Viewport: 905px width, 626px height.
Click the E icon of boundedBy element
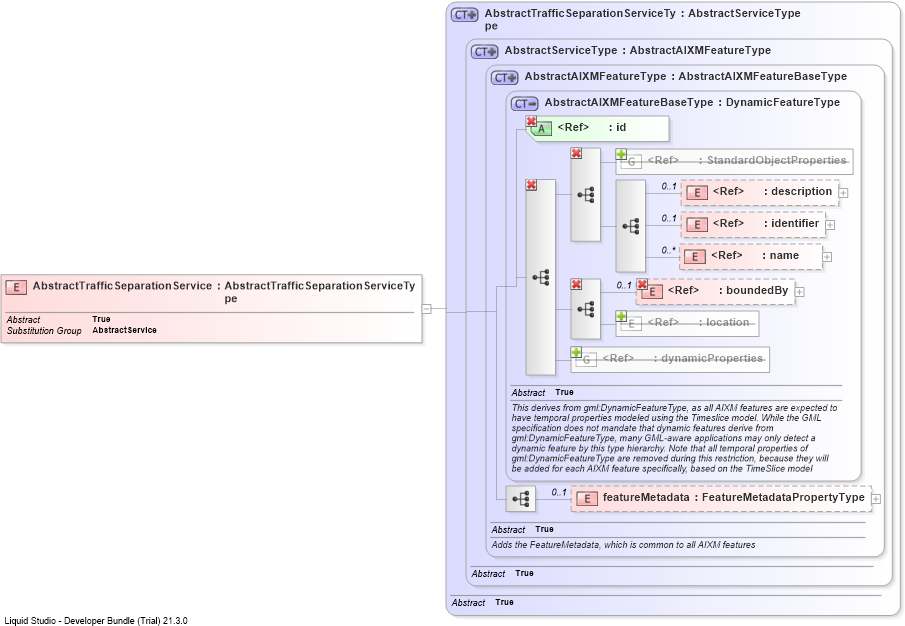pyautogui.click(x=652, y=292)
